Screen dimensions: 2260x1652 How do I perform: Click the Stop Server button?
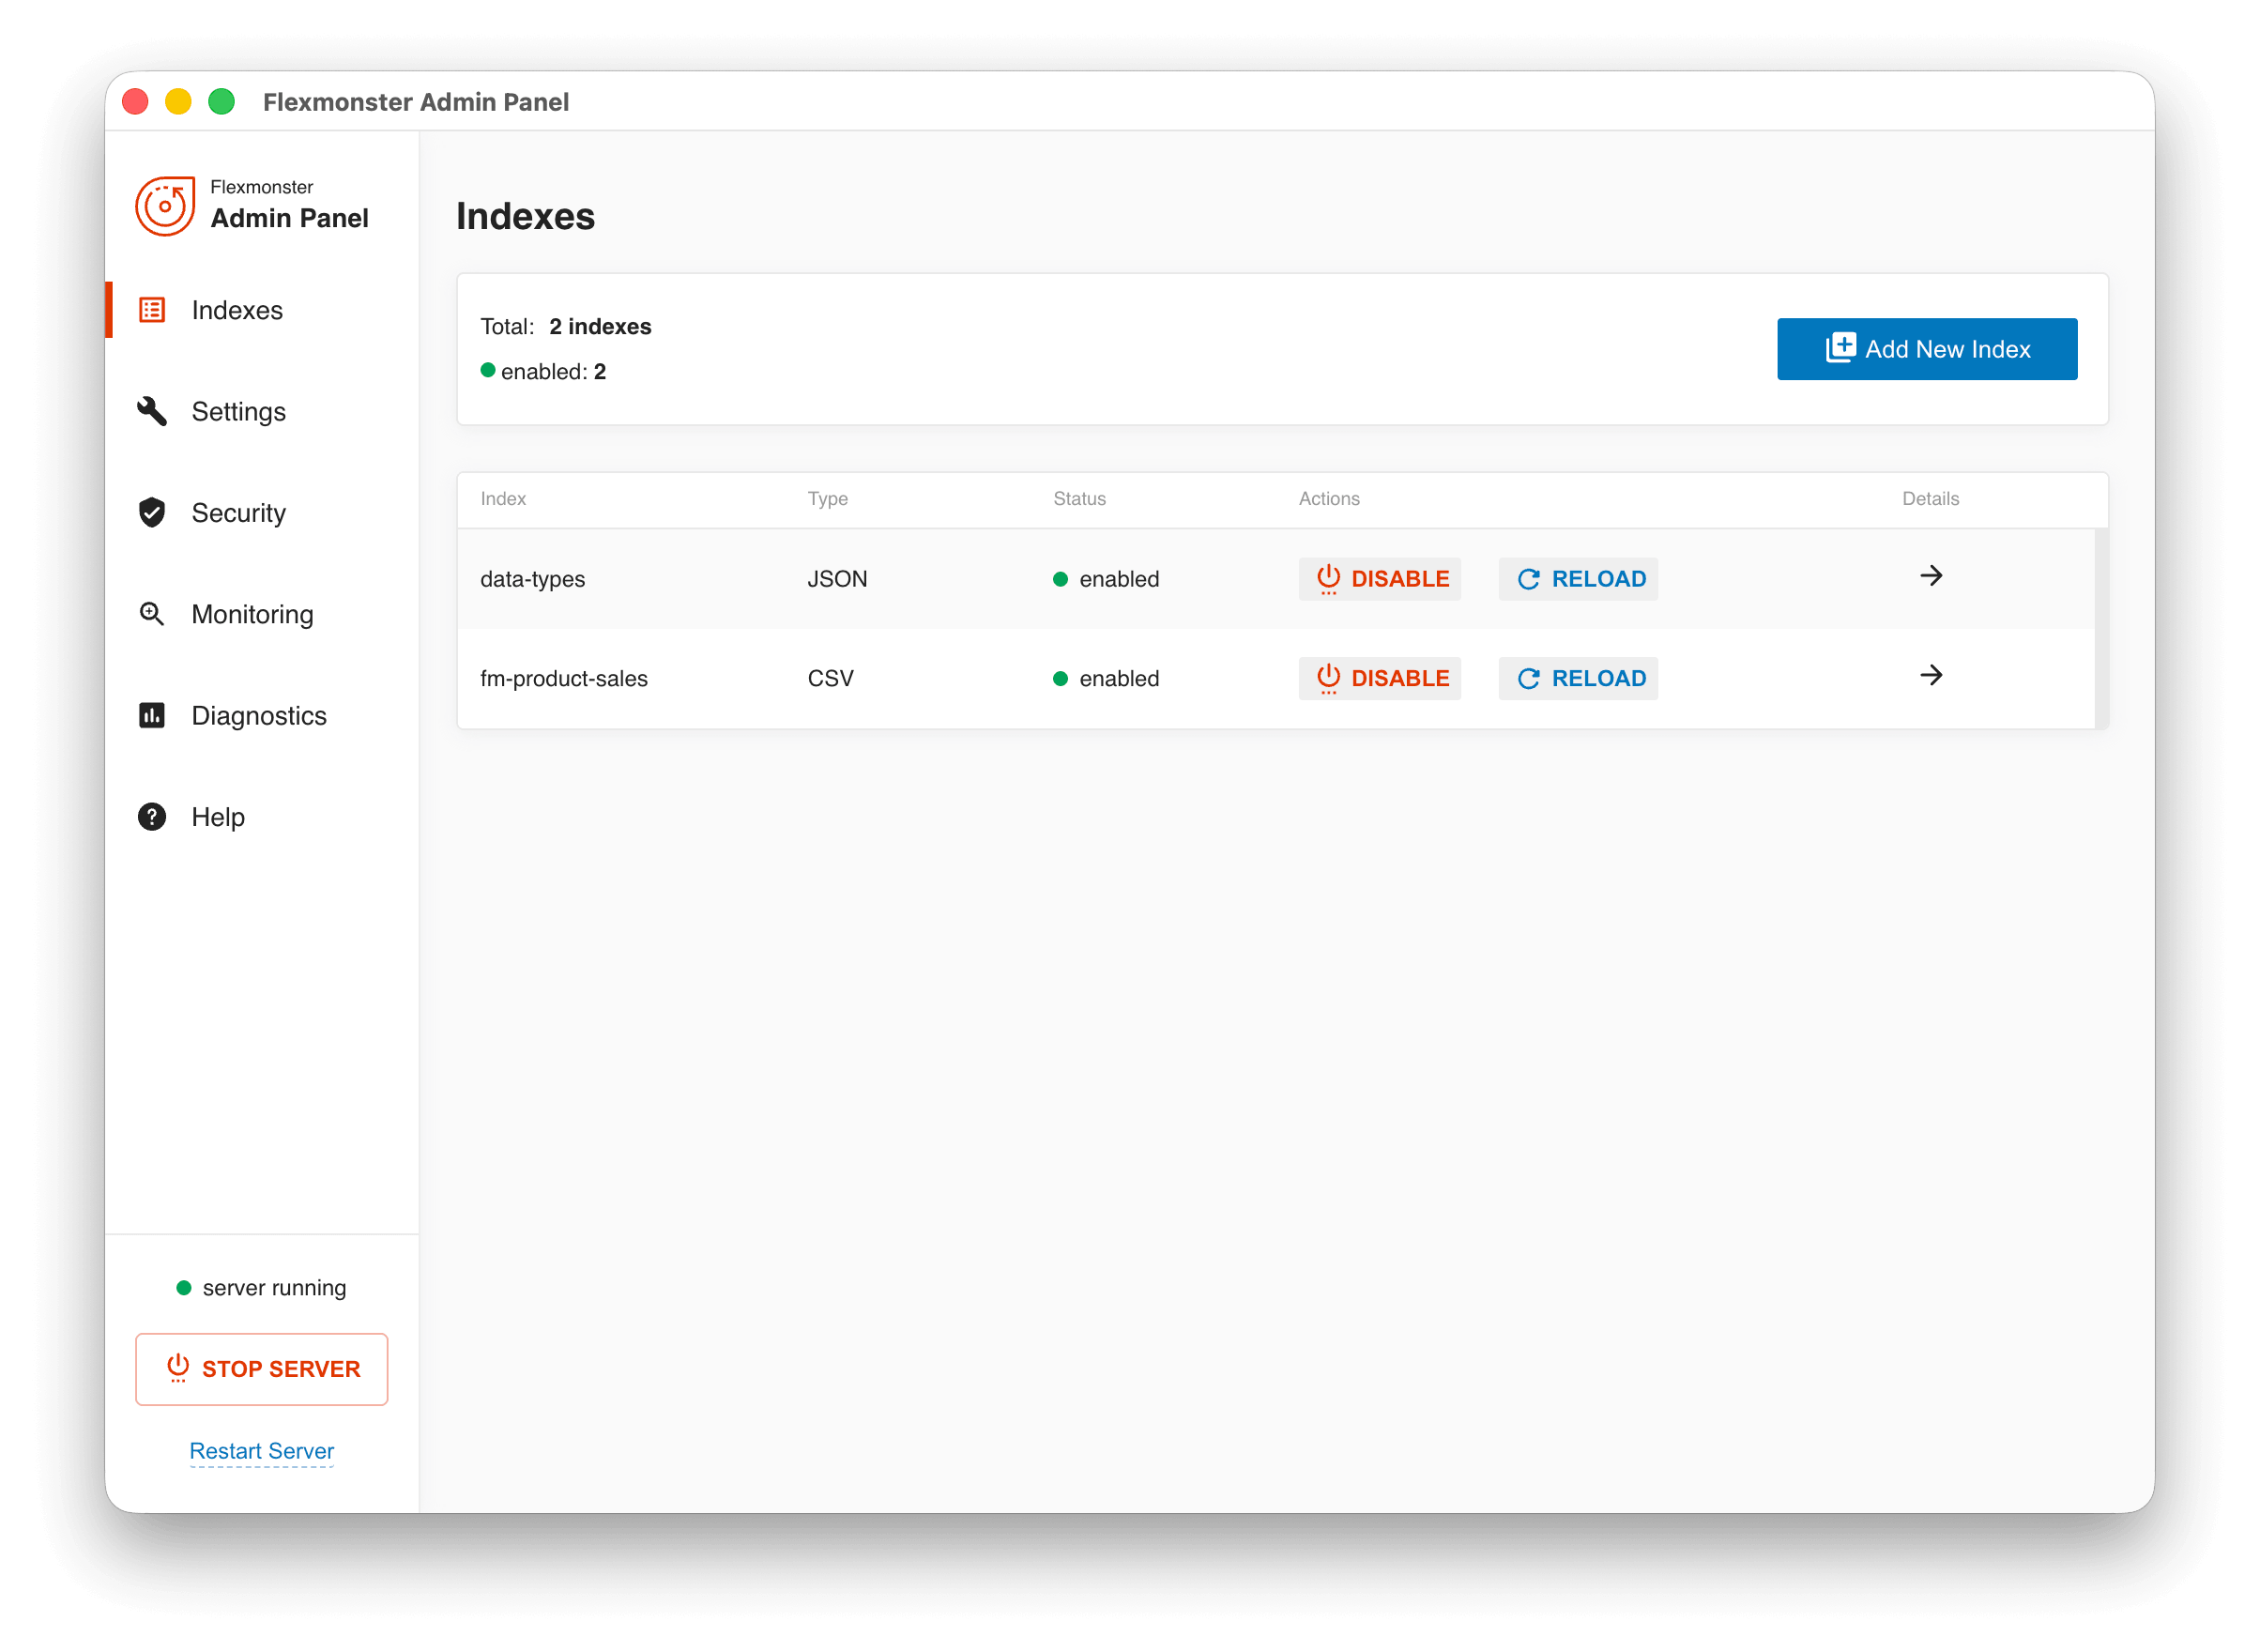[262, 1369]
